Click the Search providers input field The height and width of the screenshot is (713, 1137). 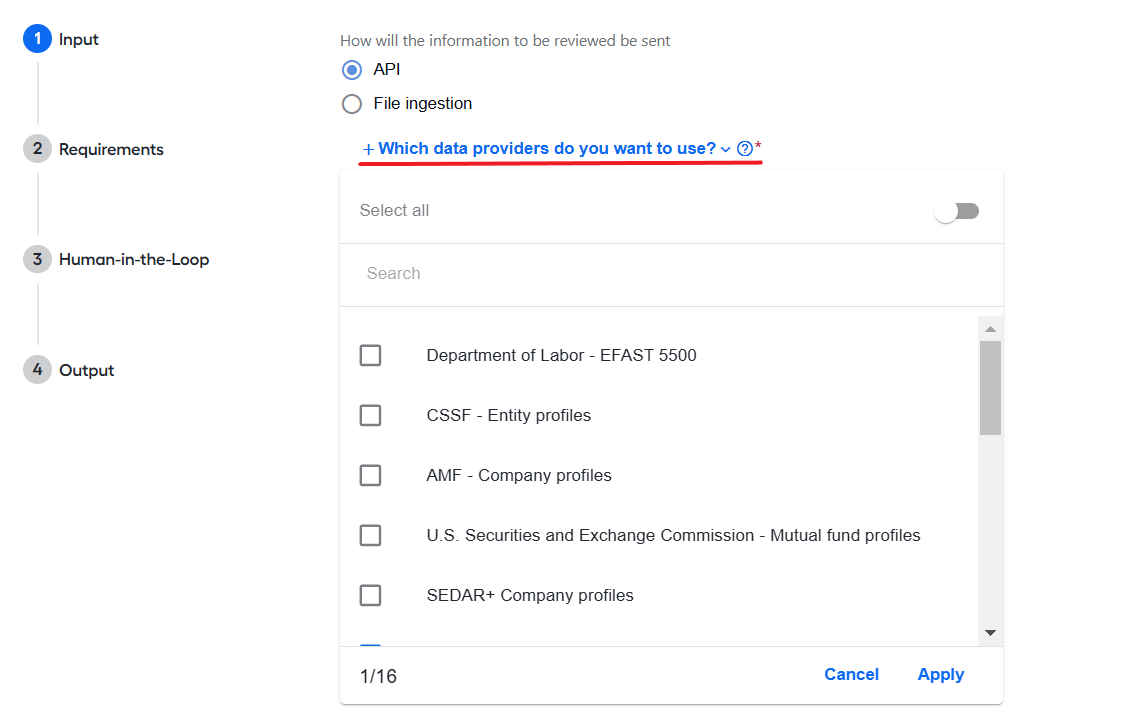point(671,273)
